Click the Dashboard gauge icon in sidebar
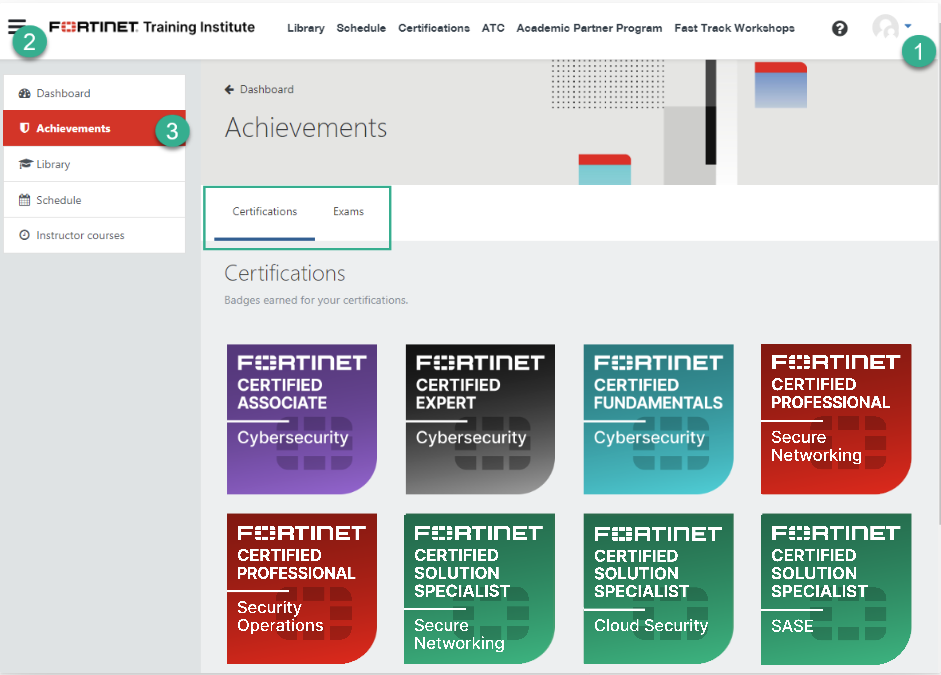 [x=25, y=93]
